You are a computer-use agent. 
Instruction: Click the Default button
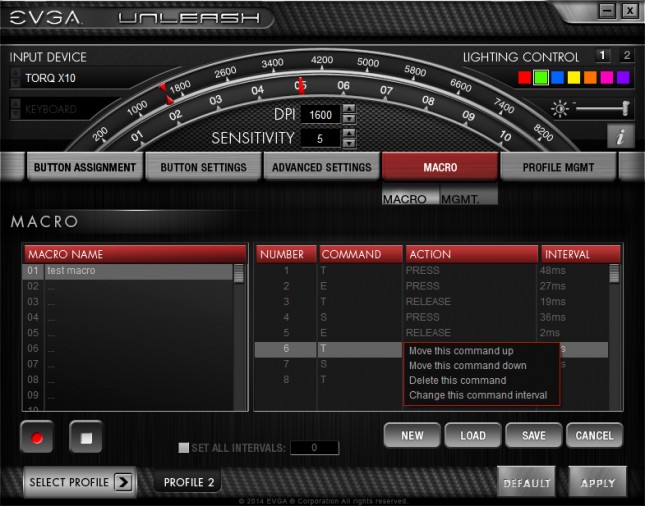coord(527,483)
